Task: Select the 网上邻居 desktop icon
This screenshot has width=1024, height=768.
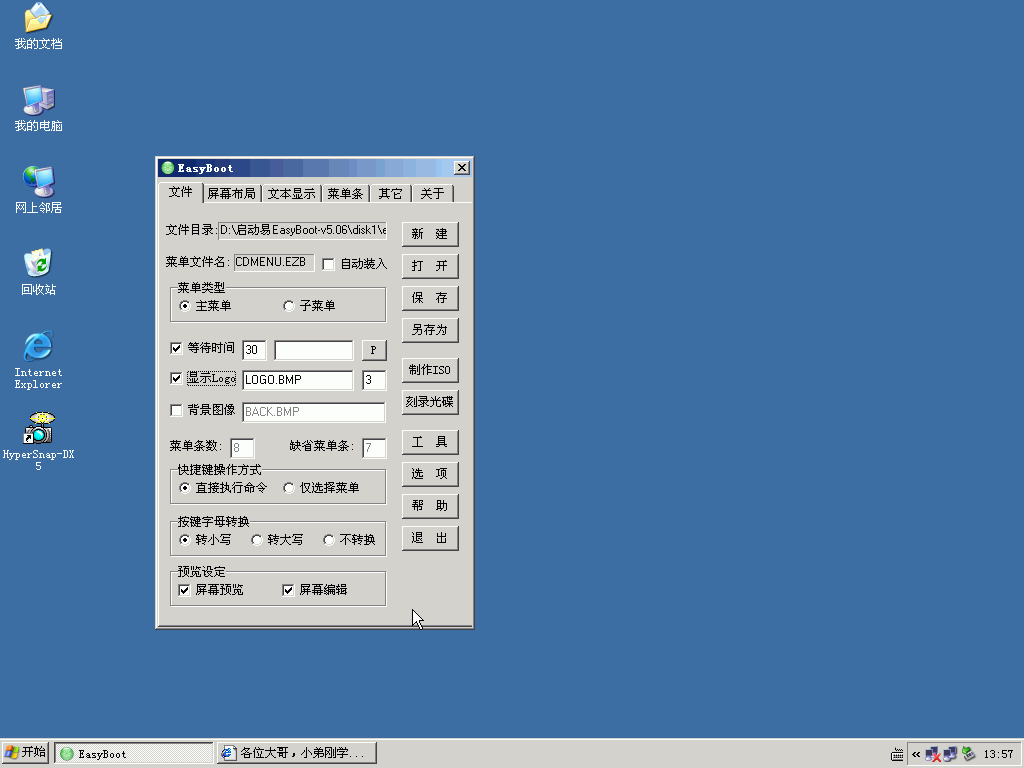Action: point(38,190)
